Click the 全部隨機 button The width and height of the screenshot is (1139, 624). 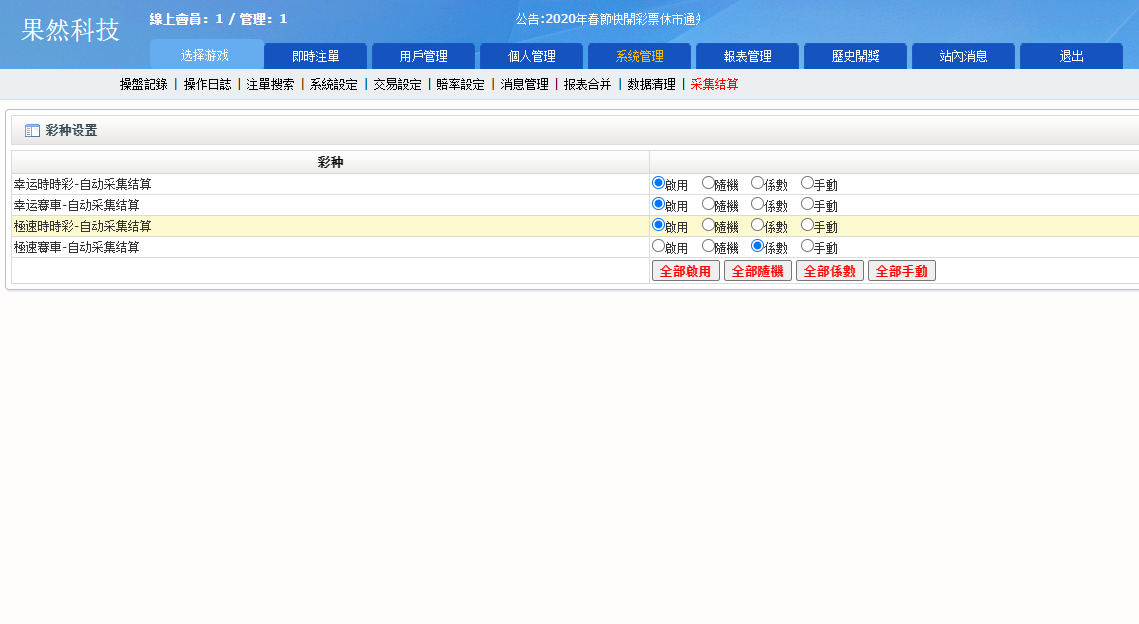[x=757, y=270]
